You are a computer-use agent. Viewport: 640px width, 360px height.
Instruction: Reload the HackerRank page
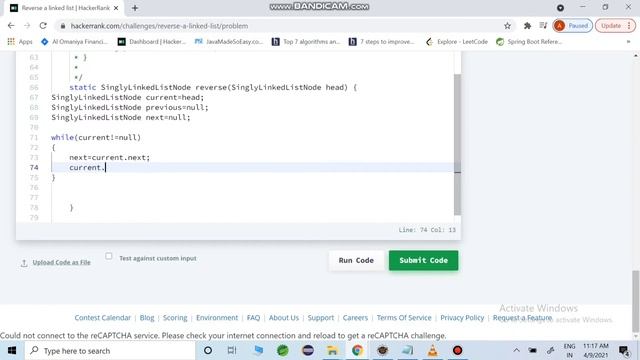coord(43,26)
